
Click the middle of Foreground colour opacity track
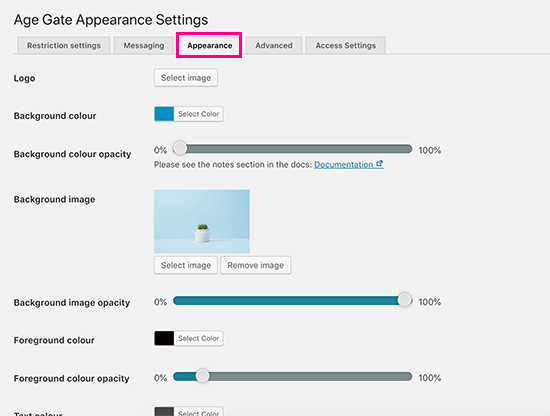[x=293, y=376]
